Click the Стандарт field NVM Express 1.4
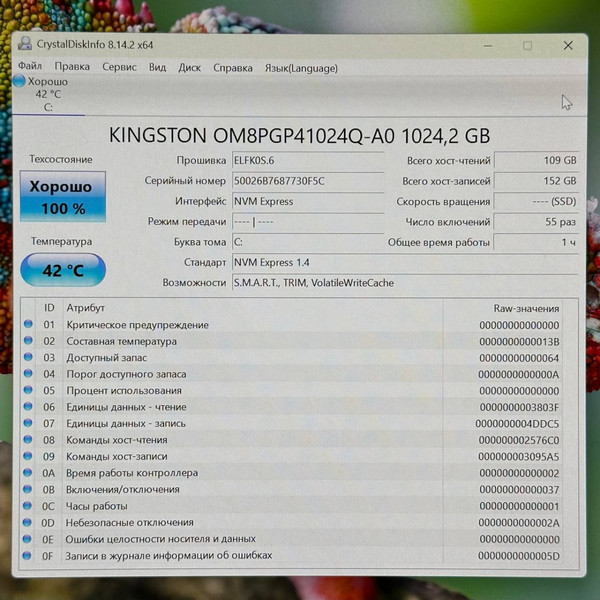The image size is (600, 600). point(405,262)
